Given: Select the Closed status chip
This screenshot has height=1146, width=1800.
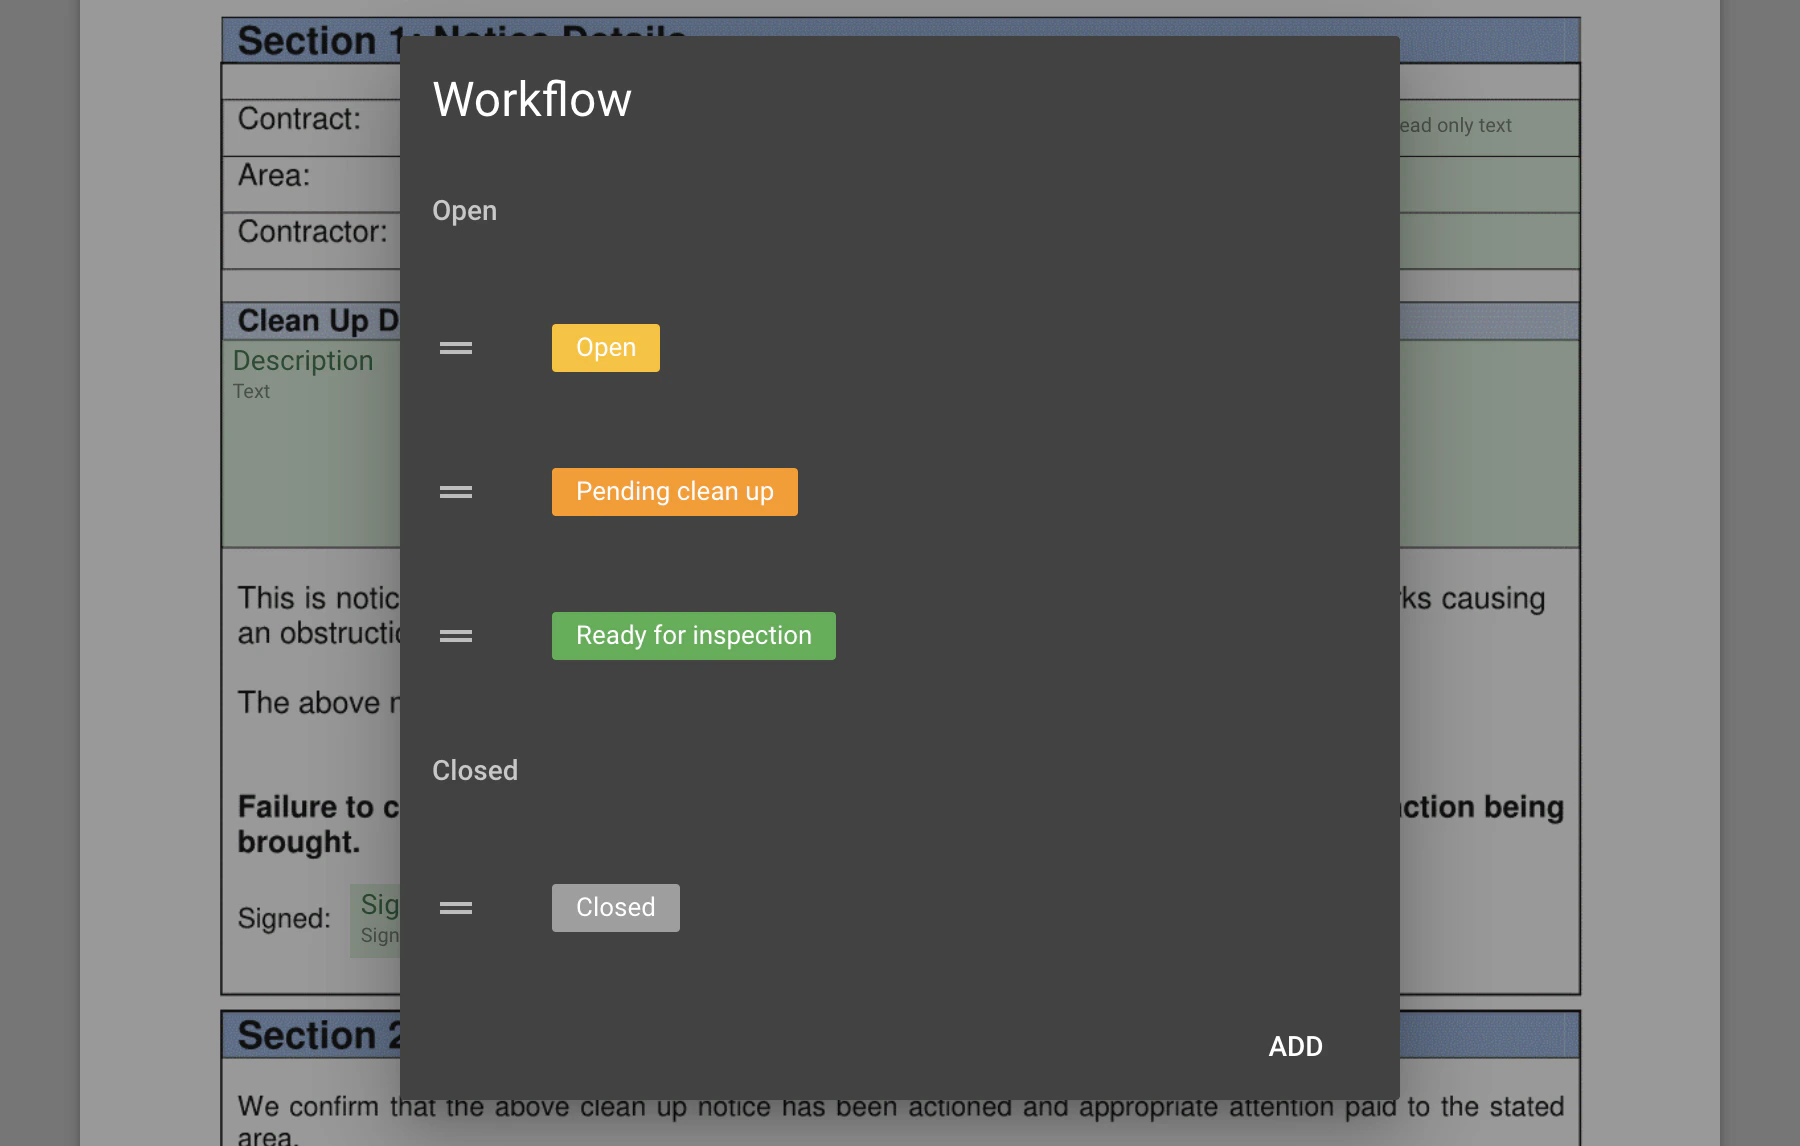Looking at the screenshot, I should (x=615, y=907).
